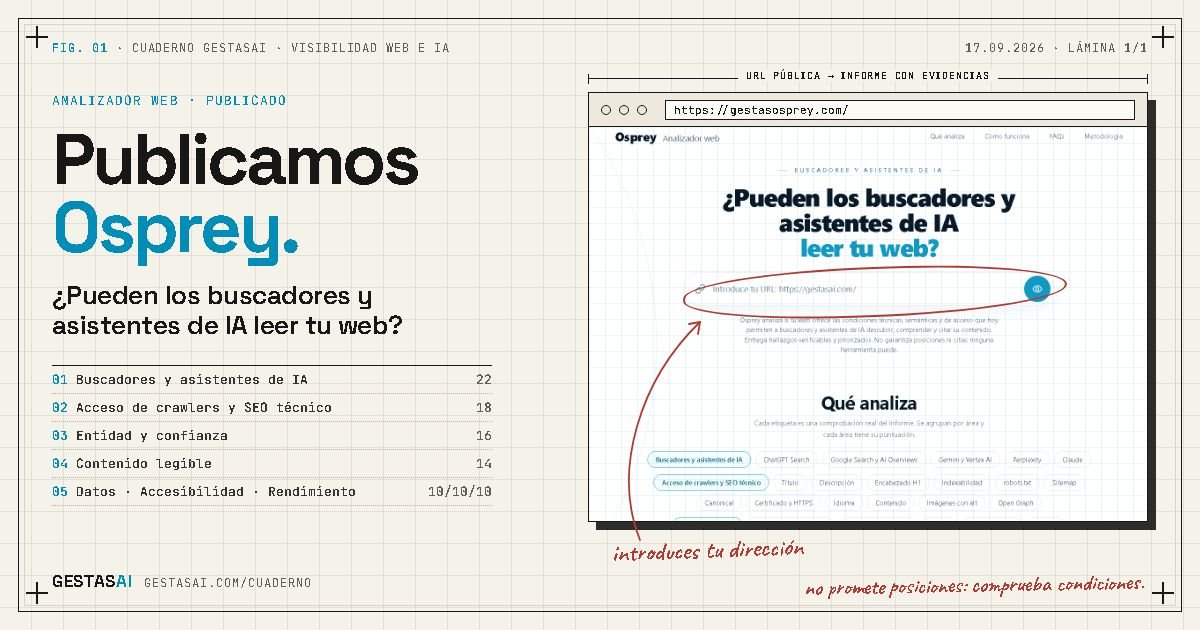Click the second browser window circle button
This screenshot has height=630, width=1200.
click(x=624, y=110)
